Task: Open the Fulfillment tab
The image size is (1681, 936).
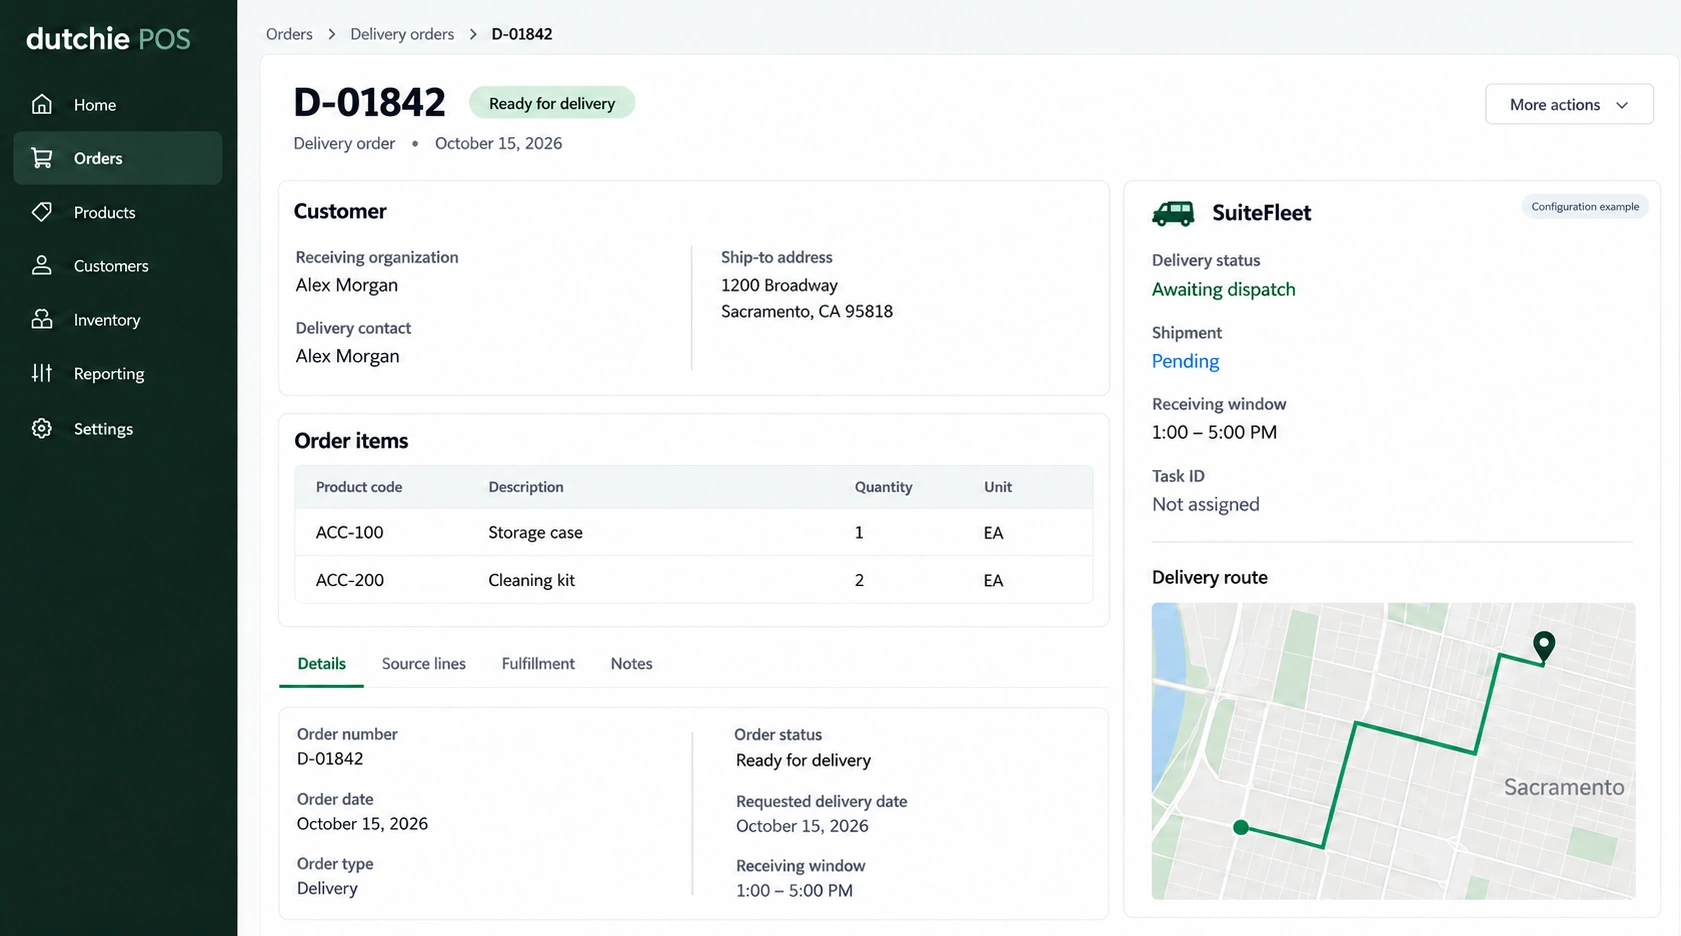Action: point(538,664)
